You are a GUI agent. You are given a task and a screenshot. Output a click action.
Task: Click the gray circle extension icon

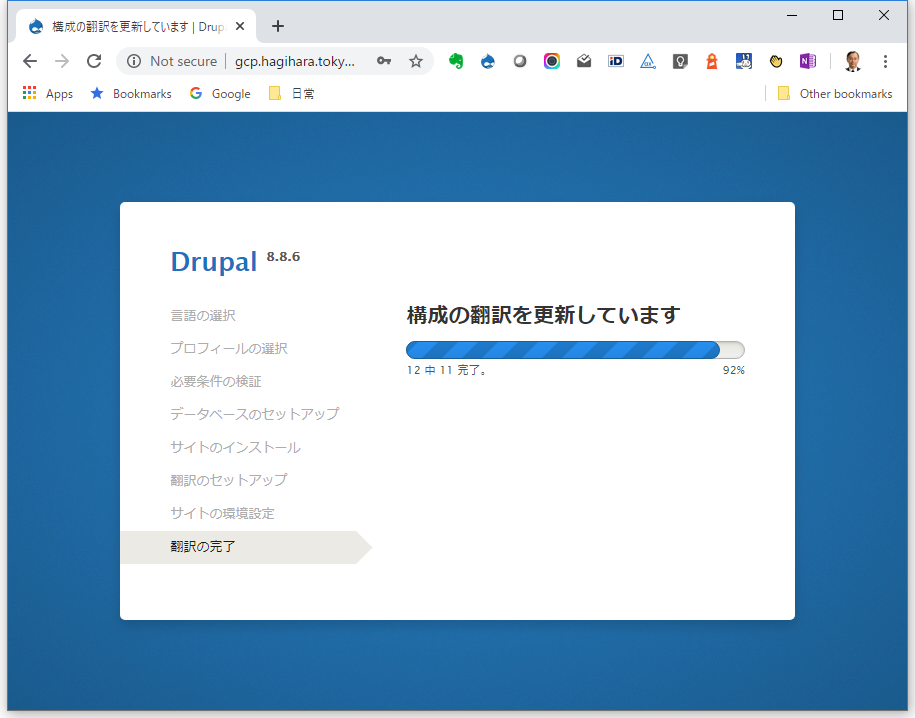click(519, 61)
